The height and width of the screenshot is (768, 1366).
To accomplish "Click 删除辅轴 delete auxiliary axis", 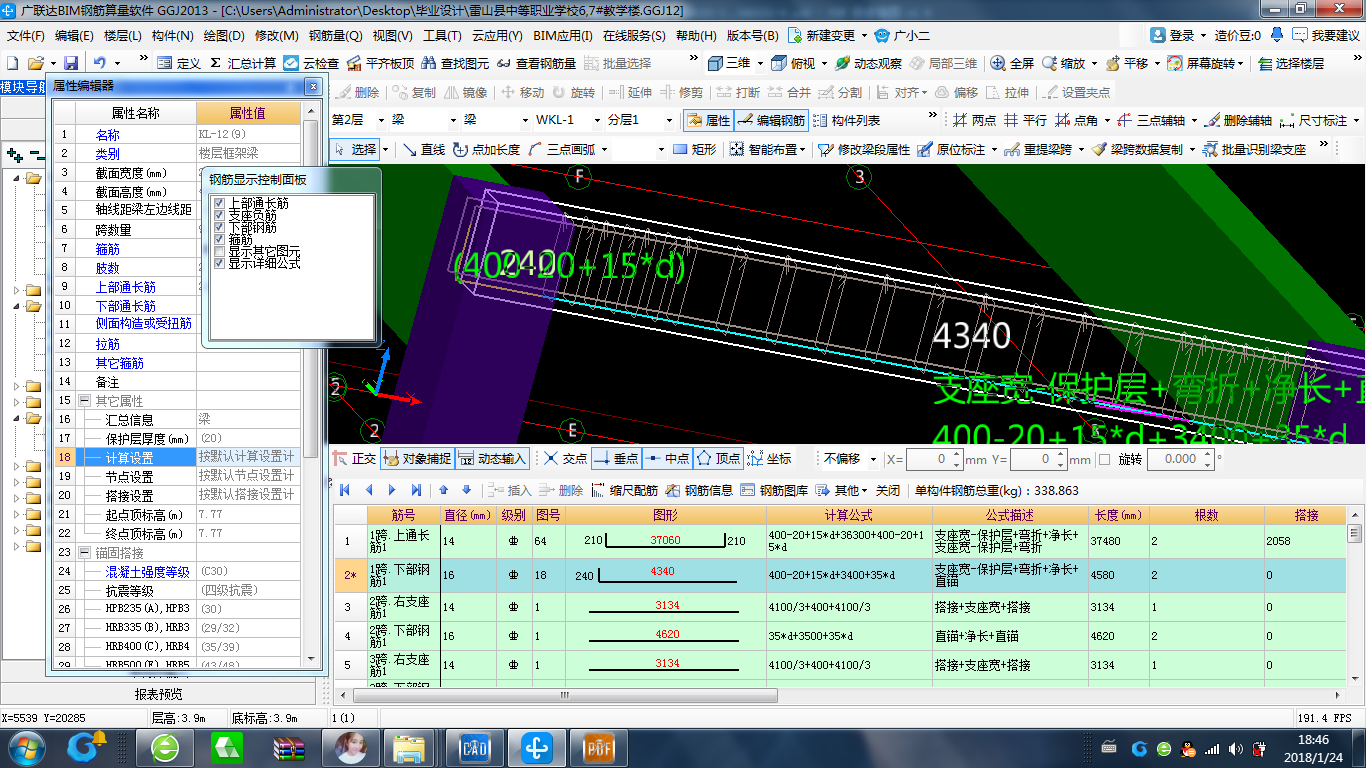I will point(1238,120).
